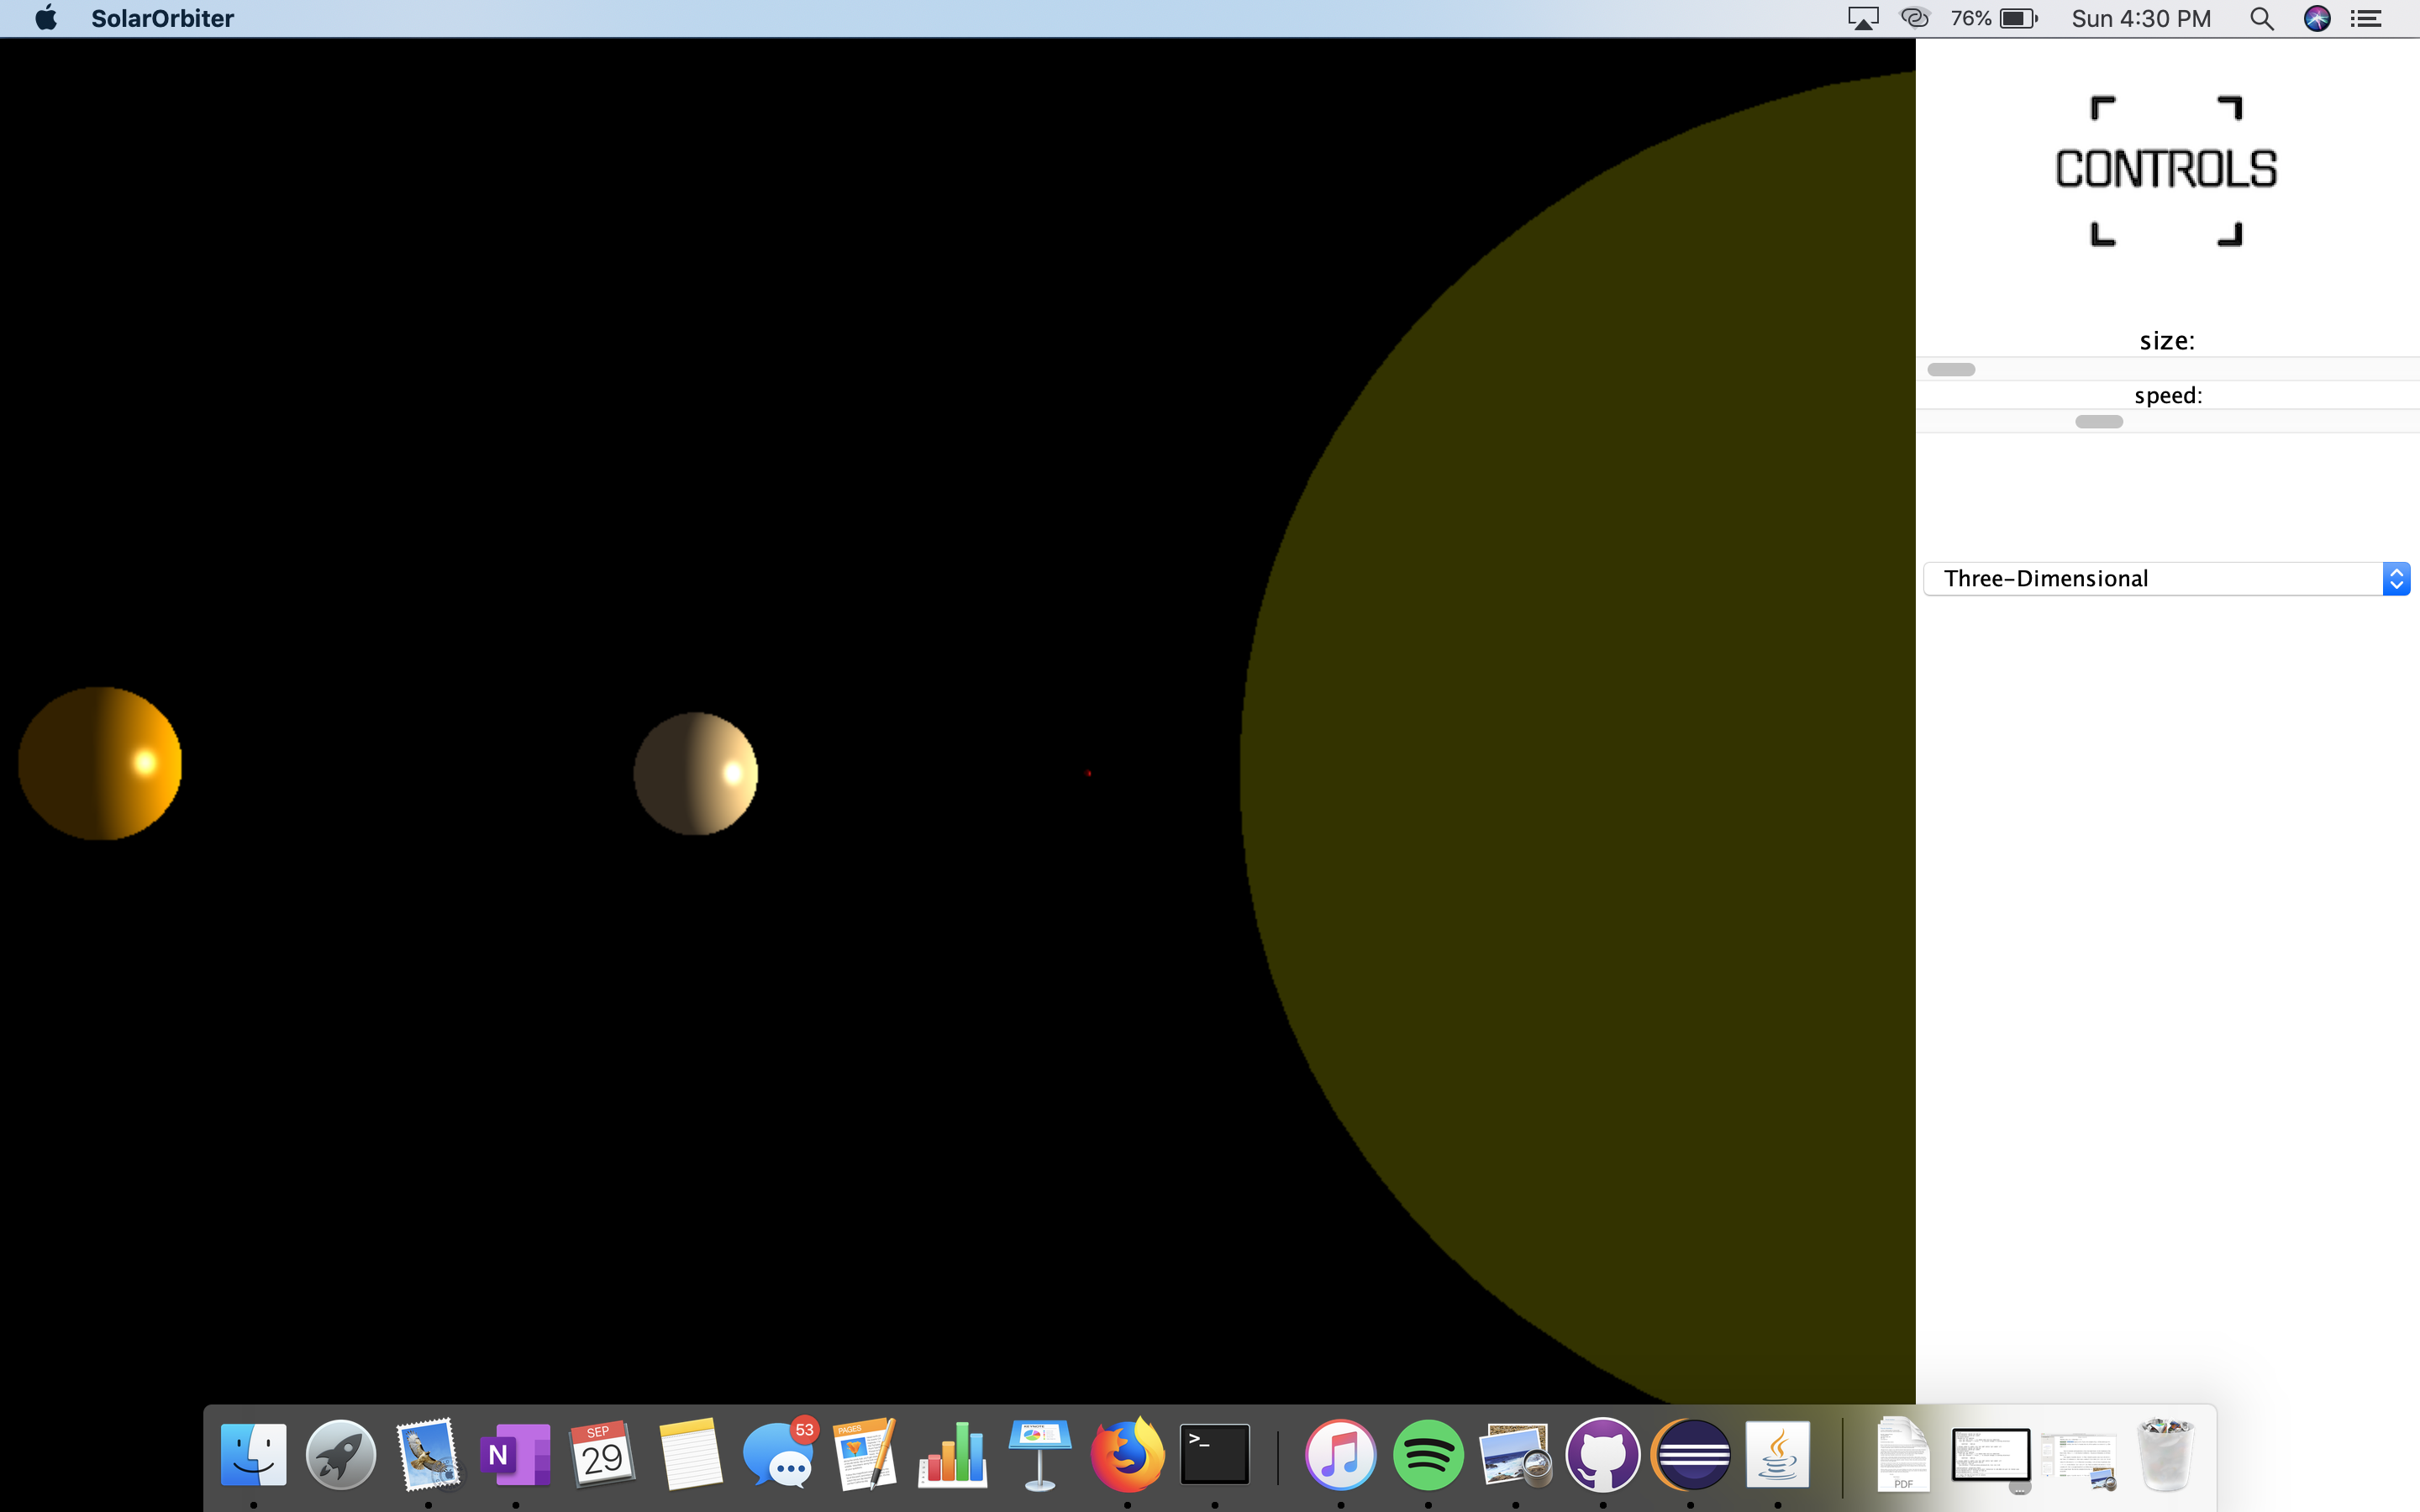The width and height of the screenshot is (2420, 1512).
Task: Click the tan planet in the middle
Action: (696, 773)
